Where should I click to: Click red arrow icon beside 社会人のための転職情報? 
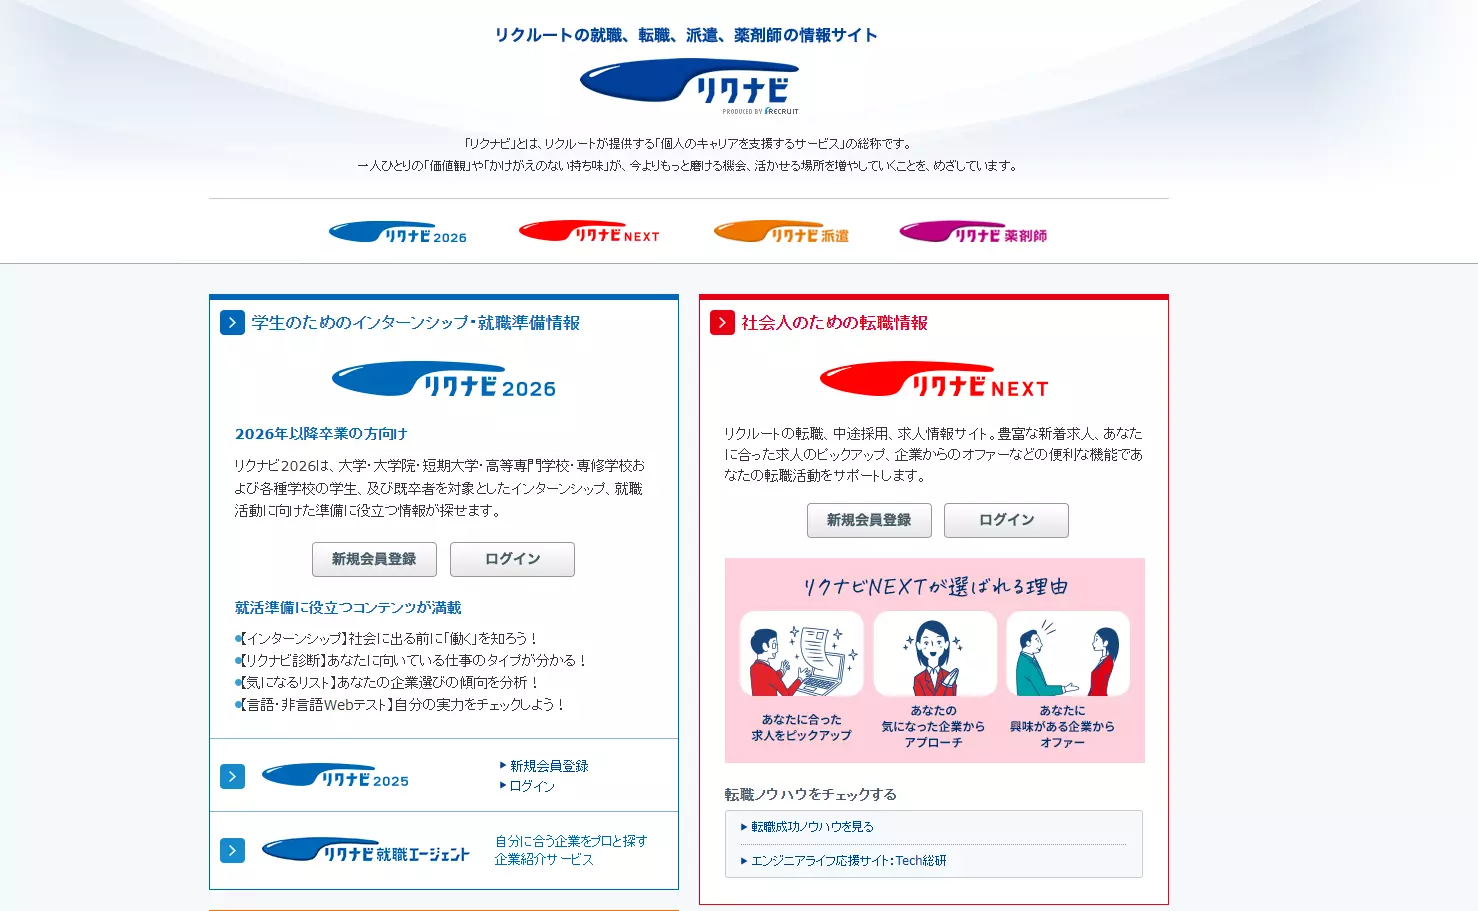(x=722, y=323)
